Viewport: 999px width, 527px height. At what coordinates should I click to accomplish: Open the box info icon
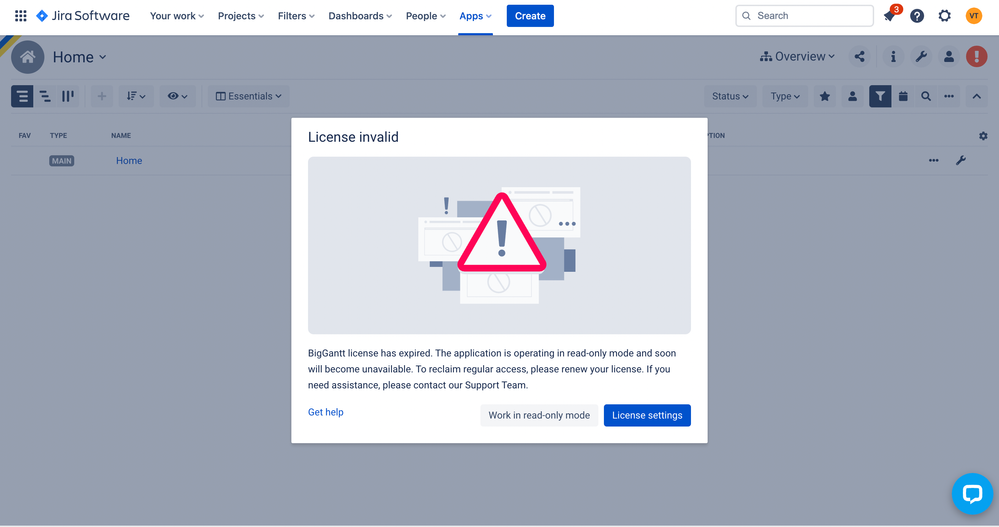coord(893,57)
